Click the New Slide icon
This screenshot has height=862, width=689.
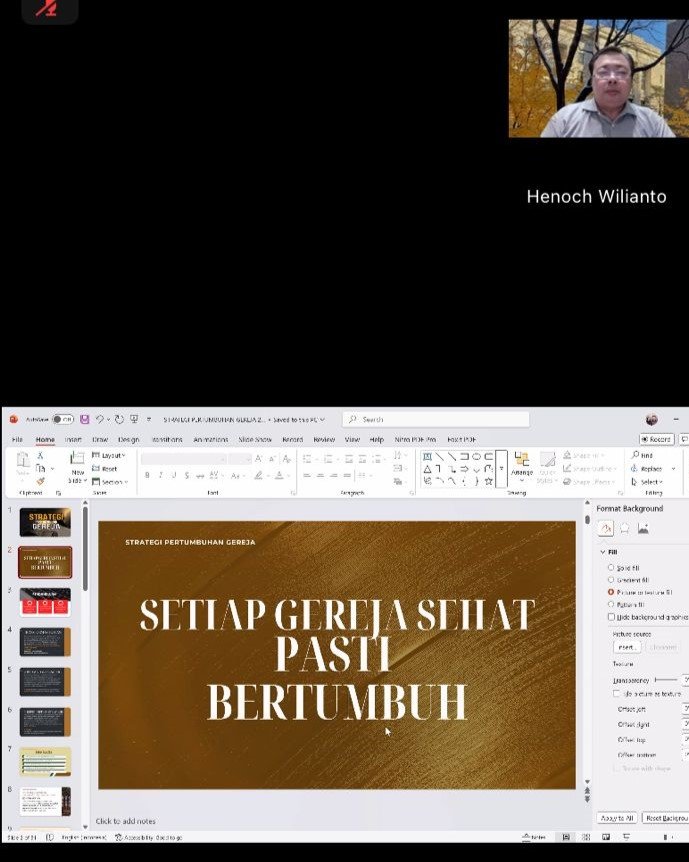(77, 459)
